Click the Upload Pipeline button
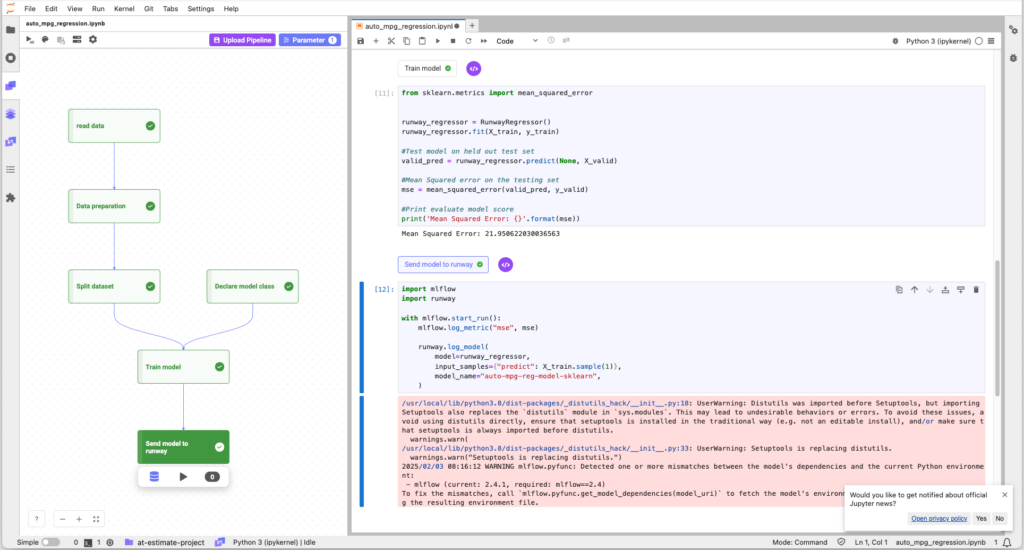Image resolution: width=1024 pixels, height=550 pixels. 242,40
